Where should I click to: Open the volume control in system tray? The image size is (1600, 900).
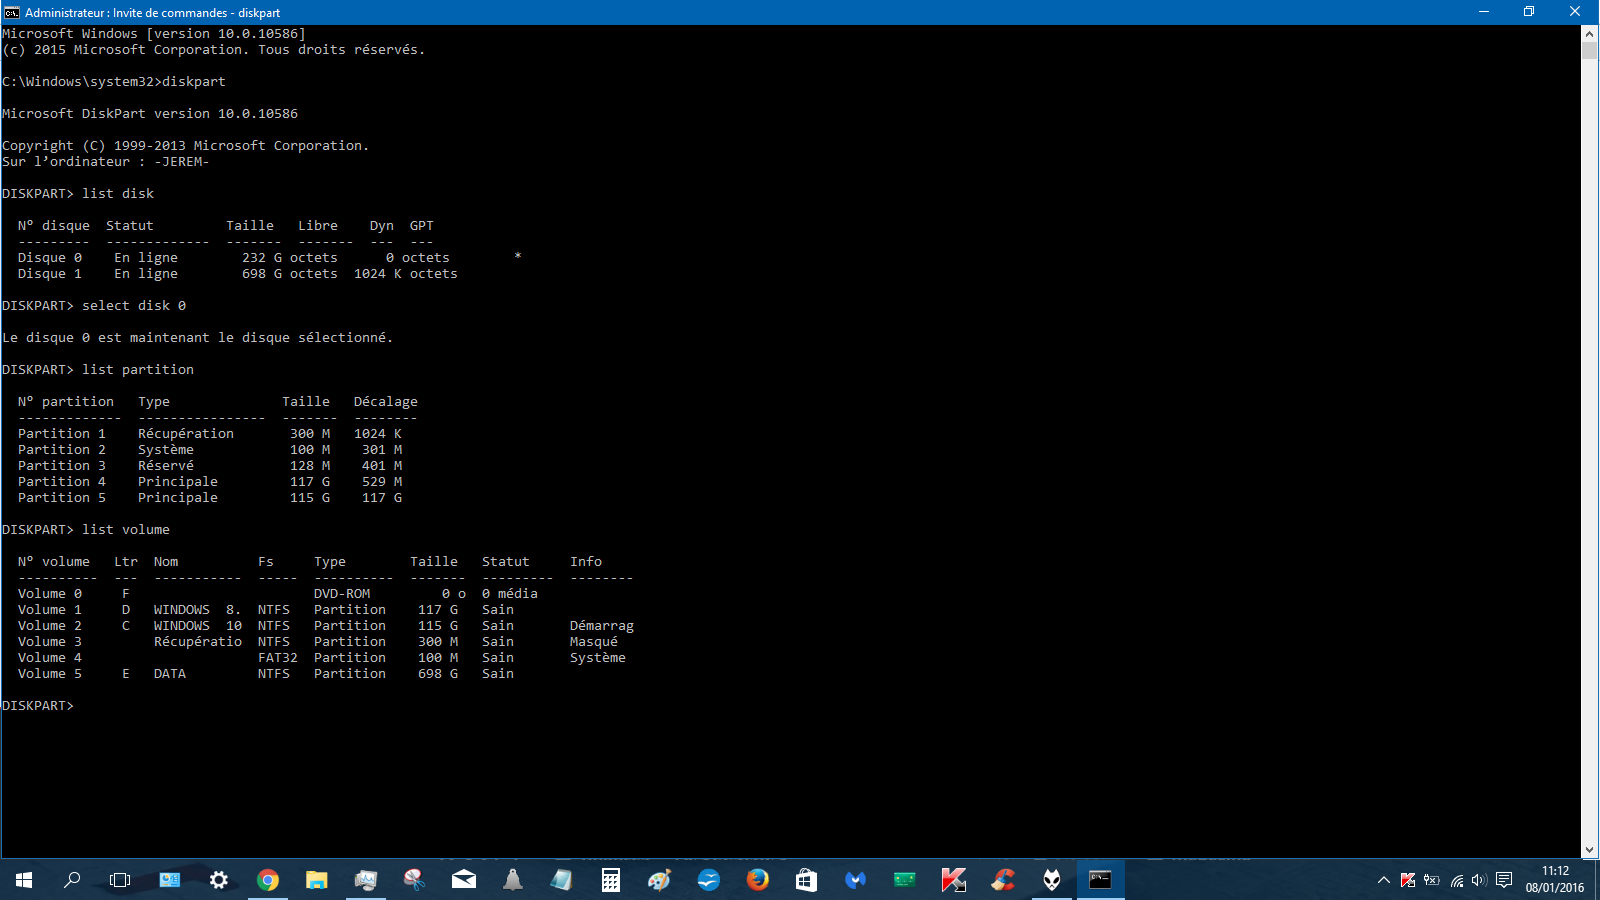pos(1479,880)
